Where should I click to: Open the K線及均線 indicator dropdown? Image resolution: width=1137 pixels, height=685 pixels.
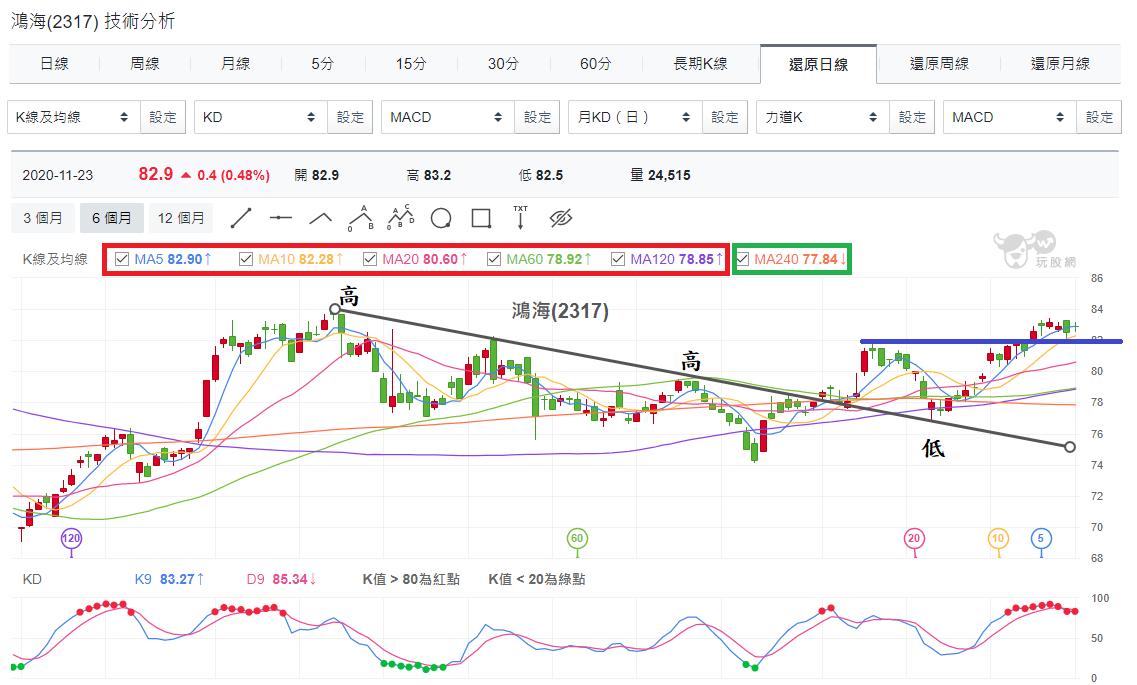pyautogui.click(x=73, y=117)
